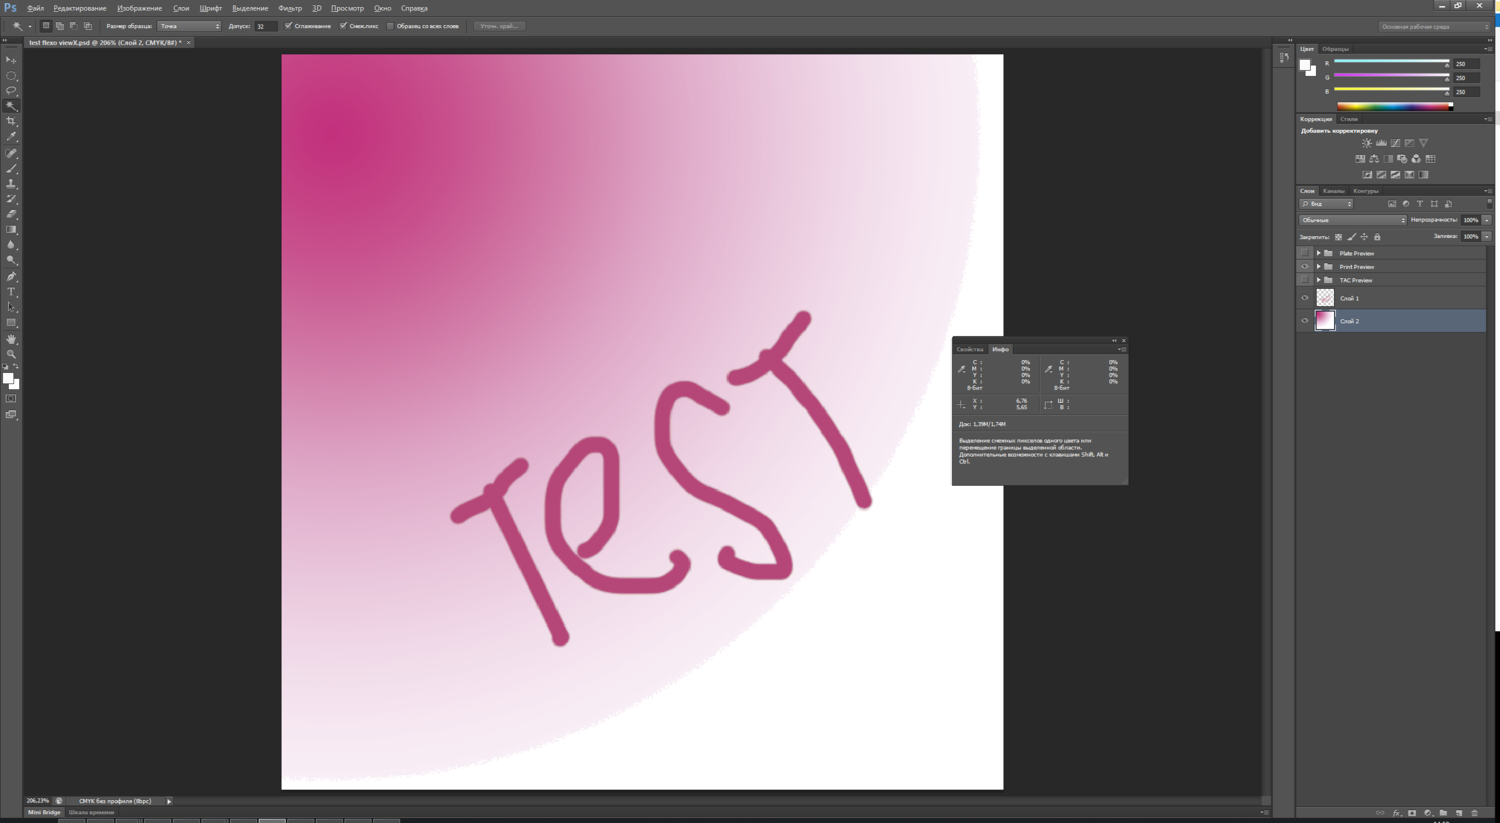Image resolution: width=1500 pixels, height=823 pixels.
Task: Uncheck the Сглаживание option
Action: click(x=290, y=26)
